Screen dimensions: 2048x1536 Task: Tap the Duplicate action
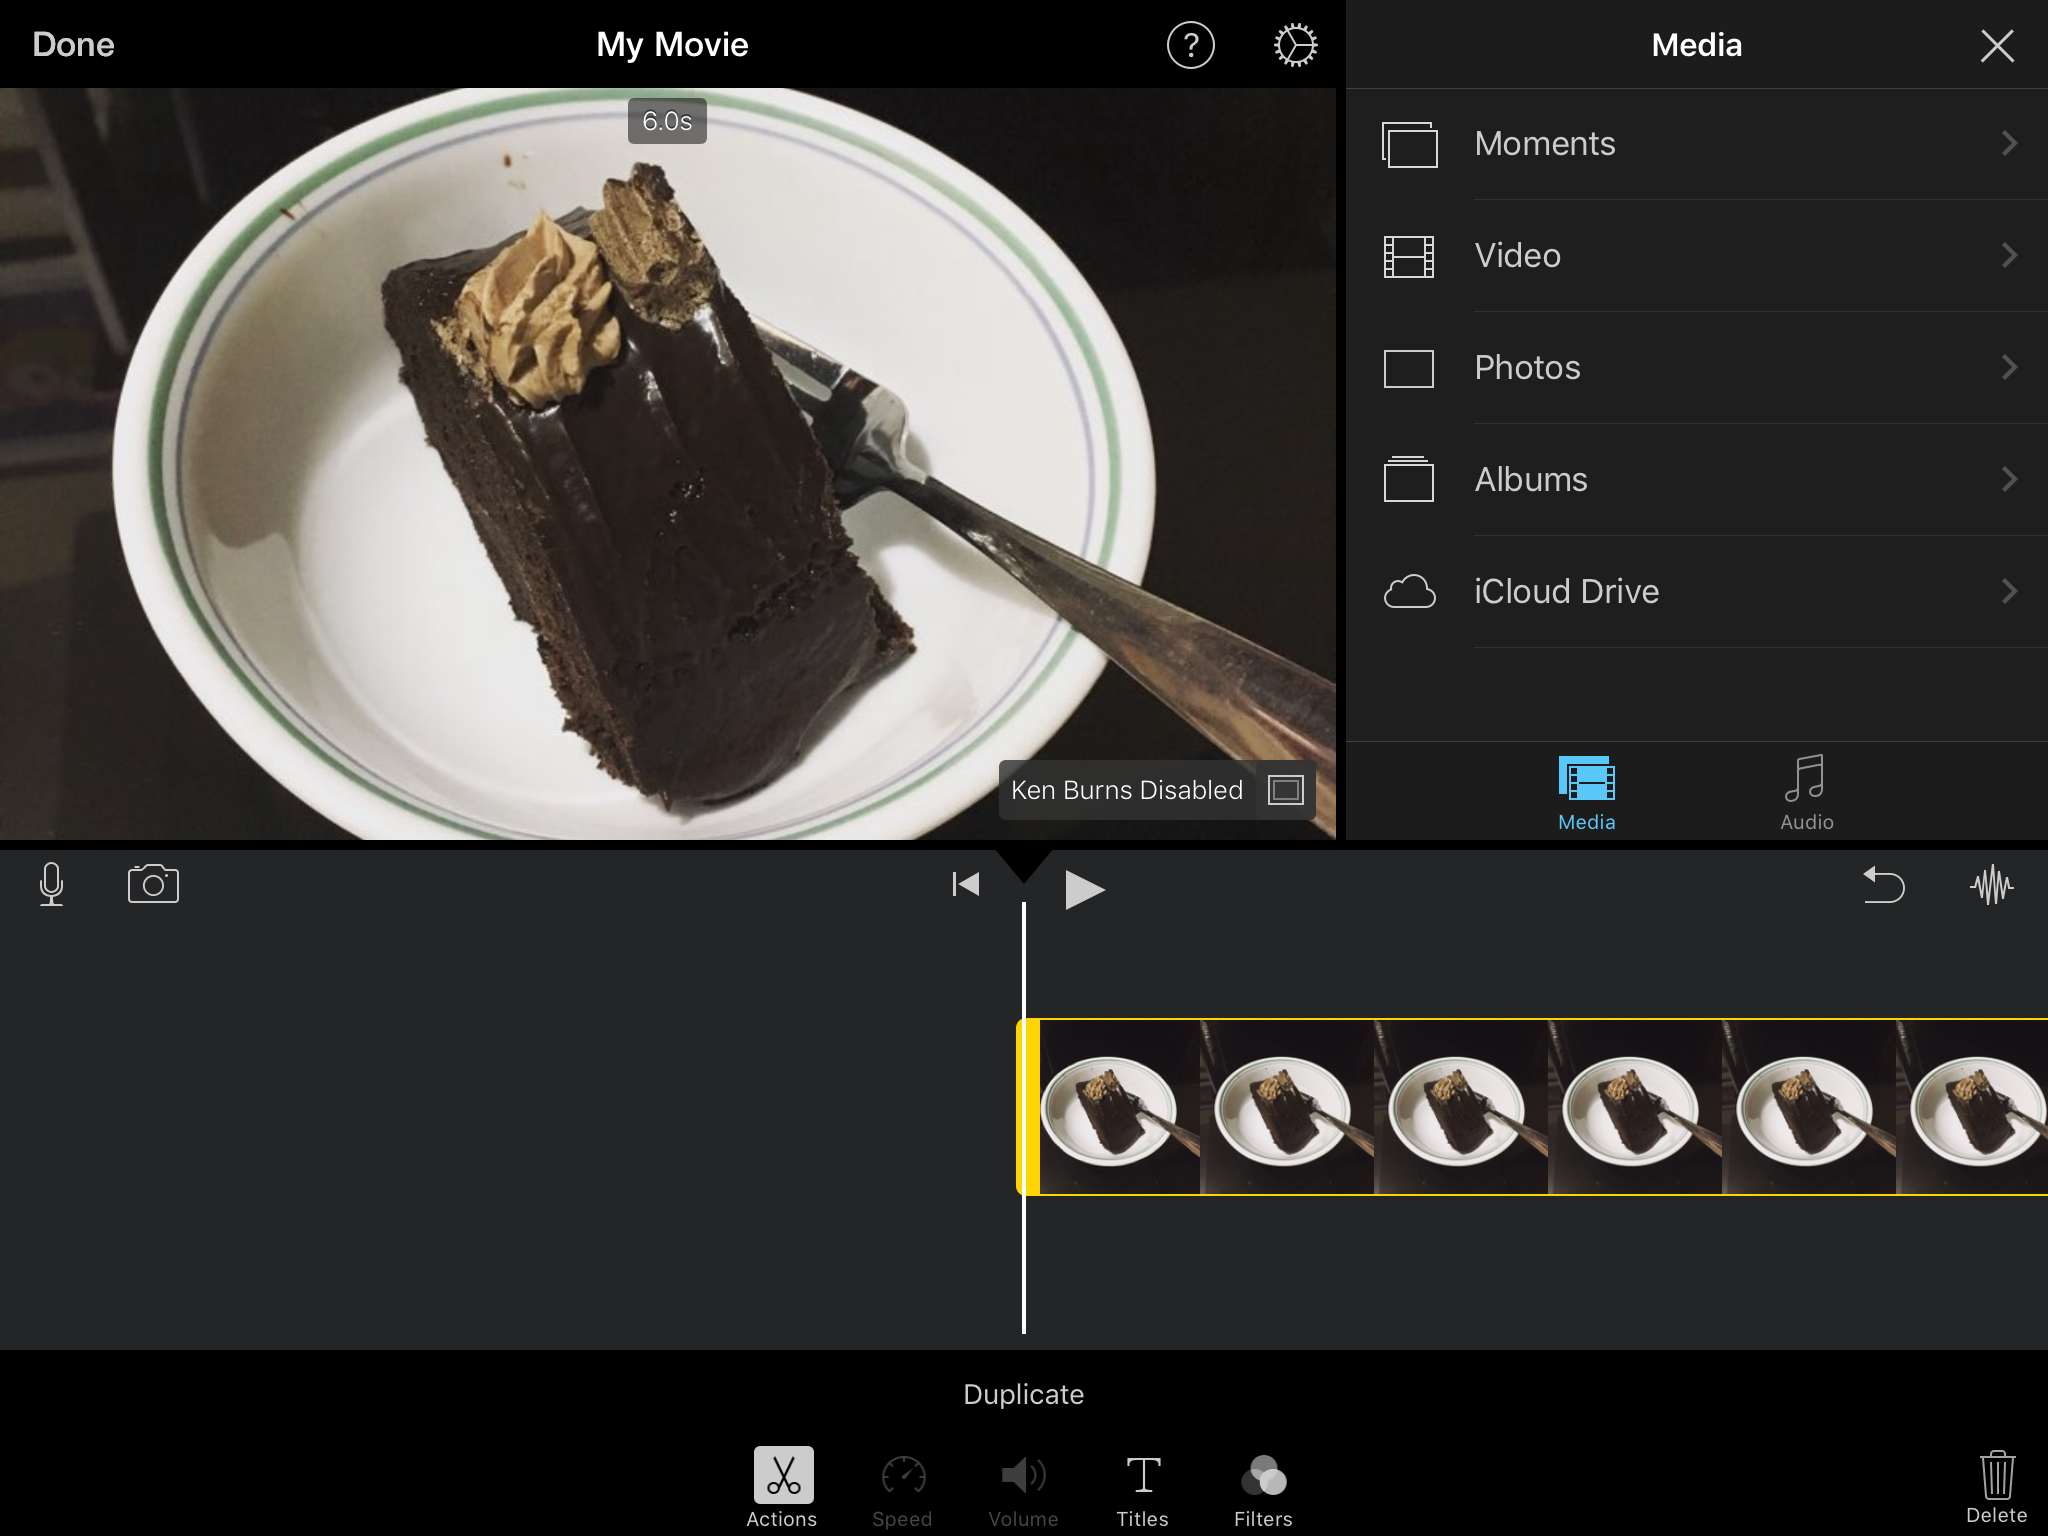[x=1023, y=1394]
